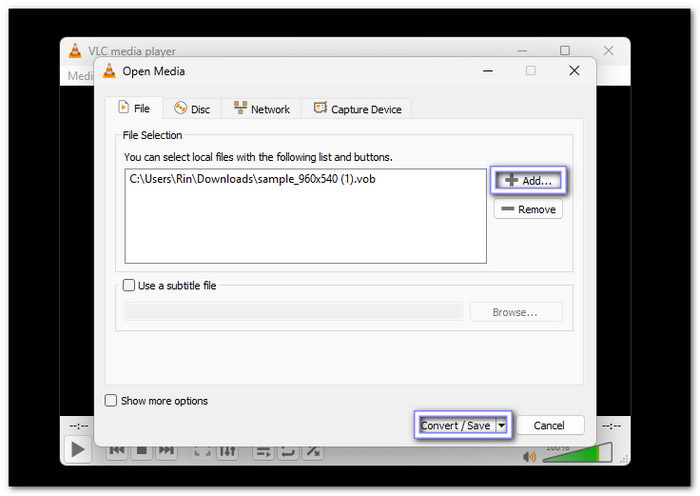
Task: Toggle random shuffle icon in VLC
Action: pos(313,452)
